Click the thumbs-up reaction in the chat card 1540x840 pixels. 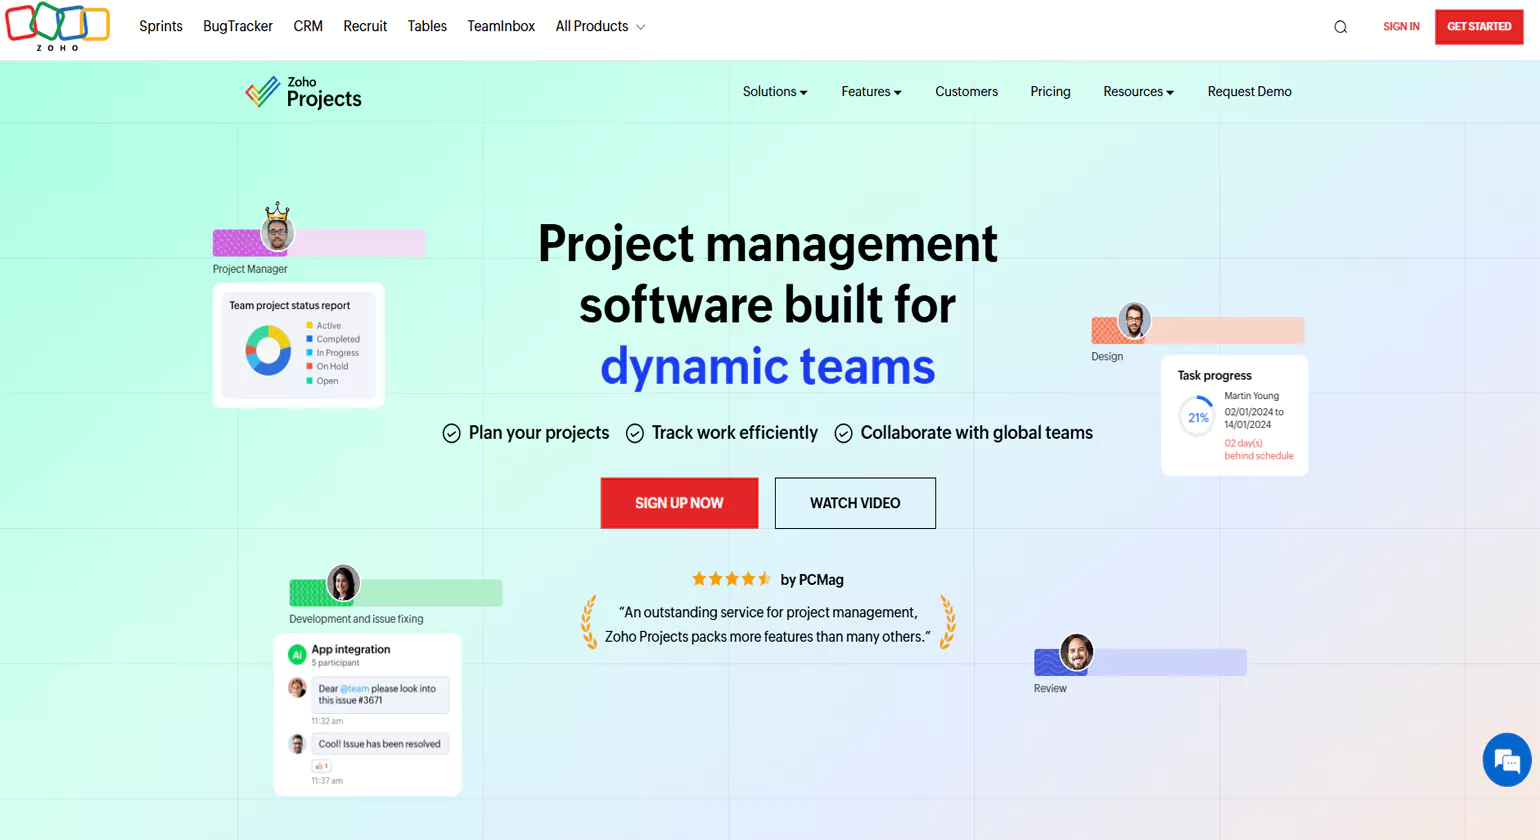click(322, 765)
